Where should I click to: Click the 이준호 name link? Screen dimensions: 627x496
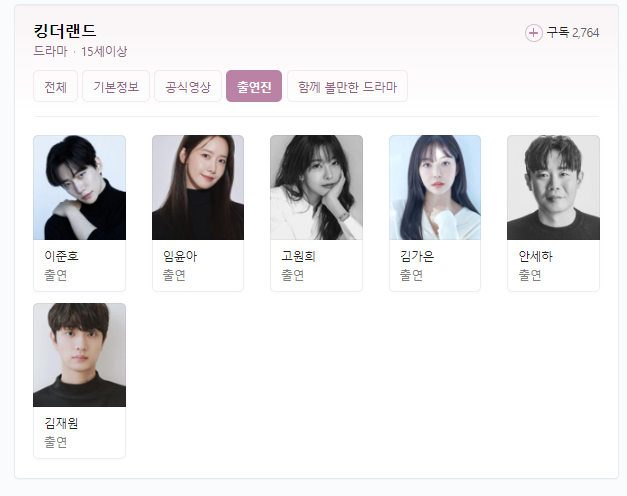coord(61,256)
